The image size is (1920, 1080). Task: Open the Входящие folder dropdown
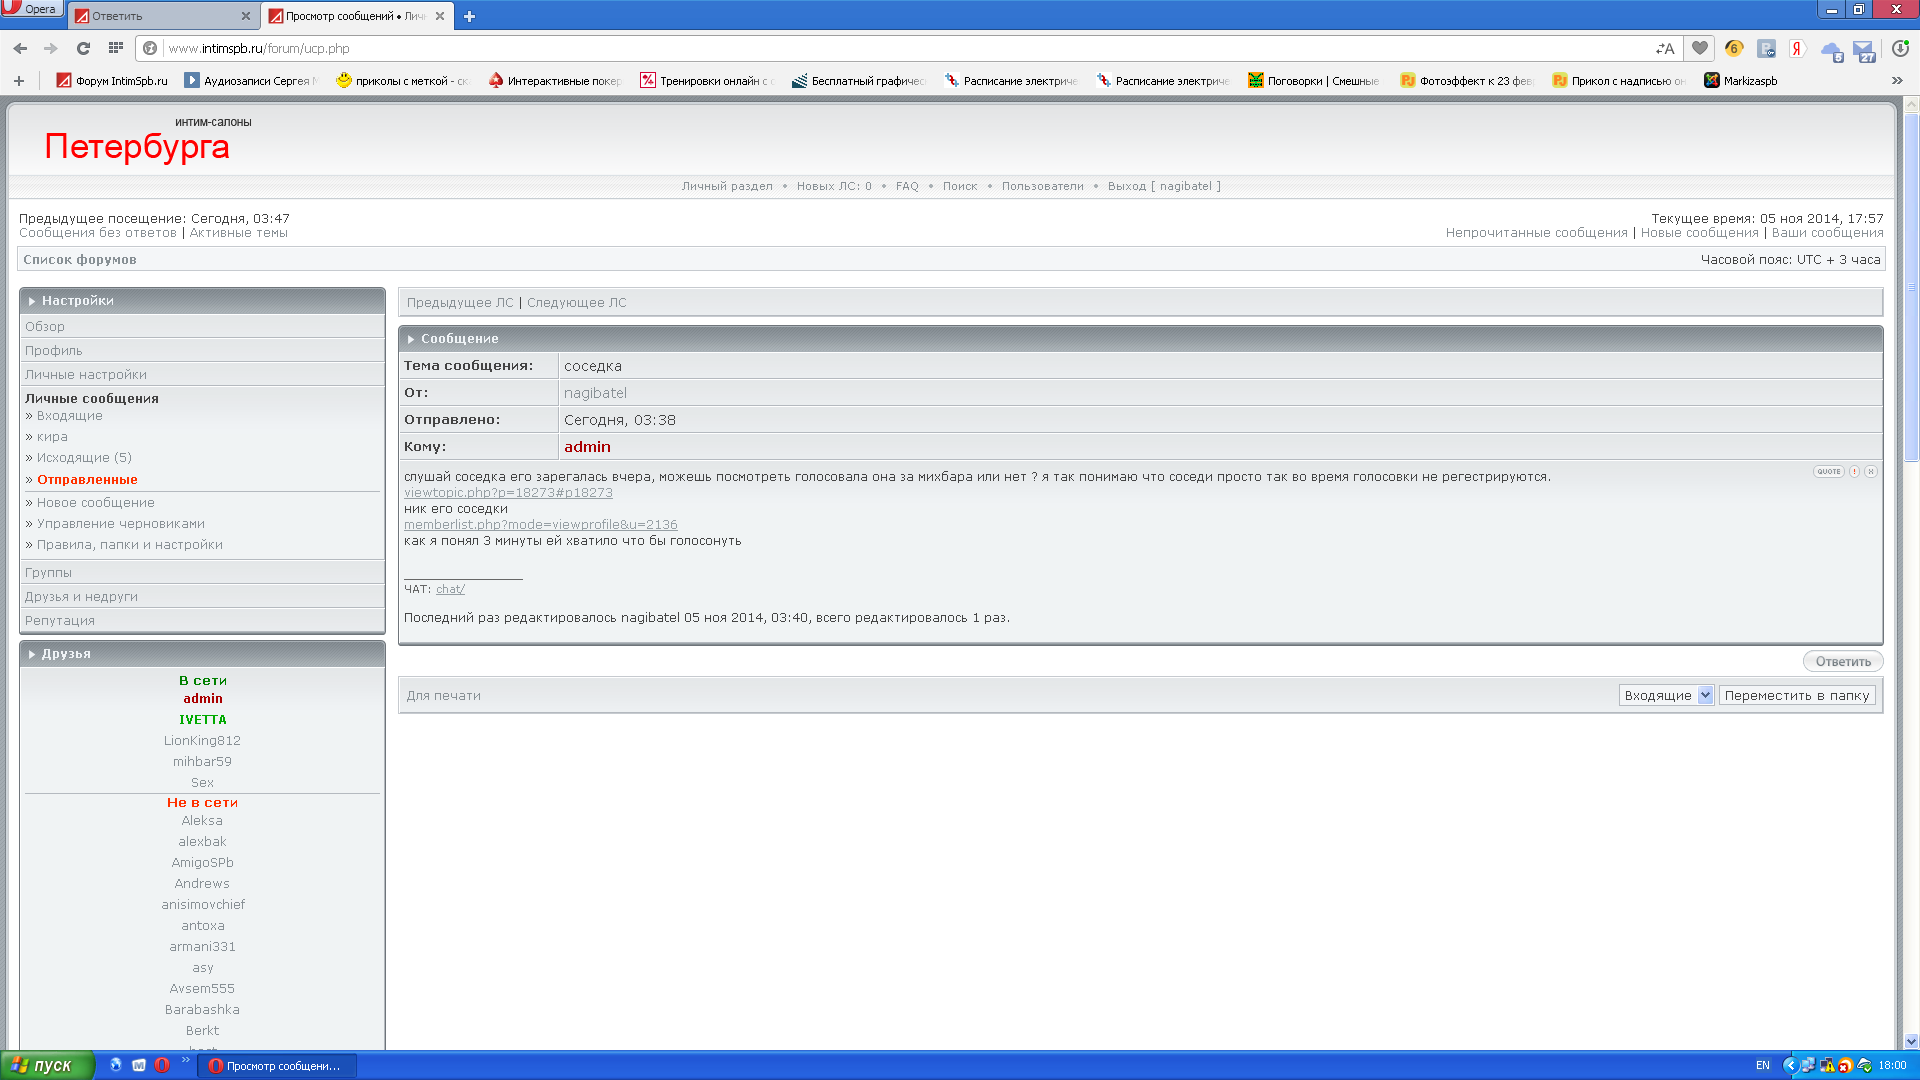1666,695
